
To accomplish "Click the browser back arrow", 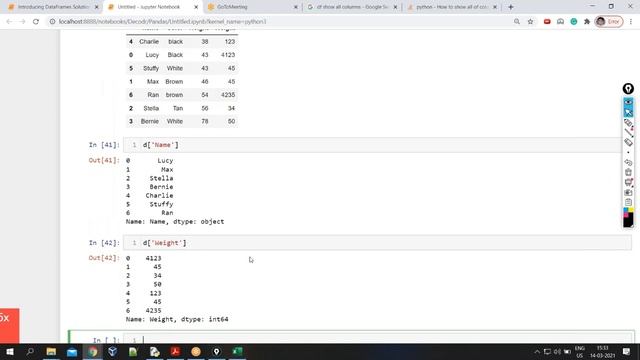I will [x=9, y=22].
